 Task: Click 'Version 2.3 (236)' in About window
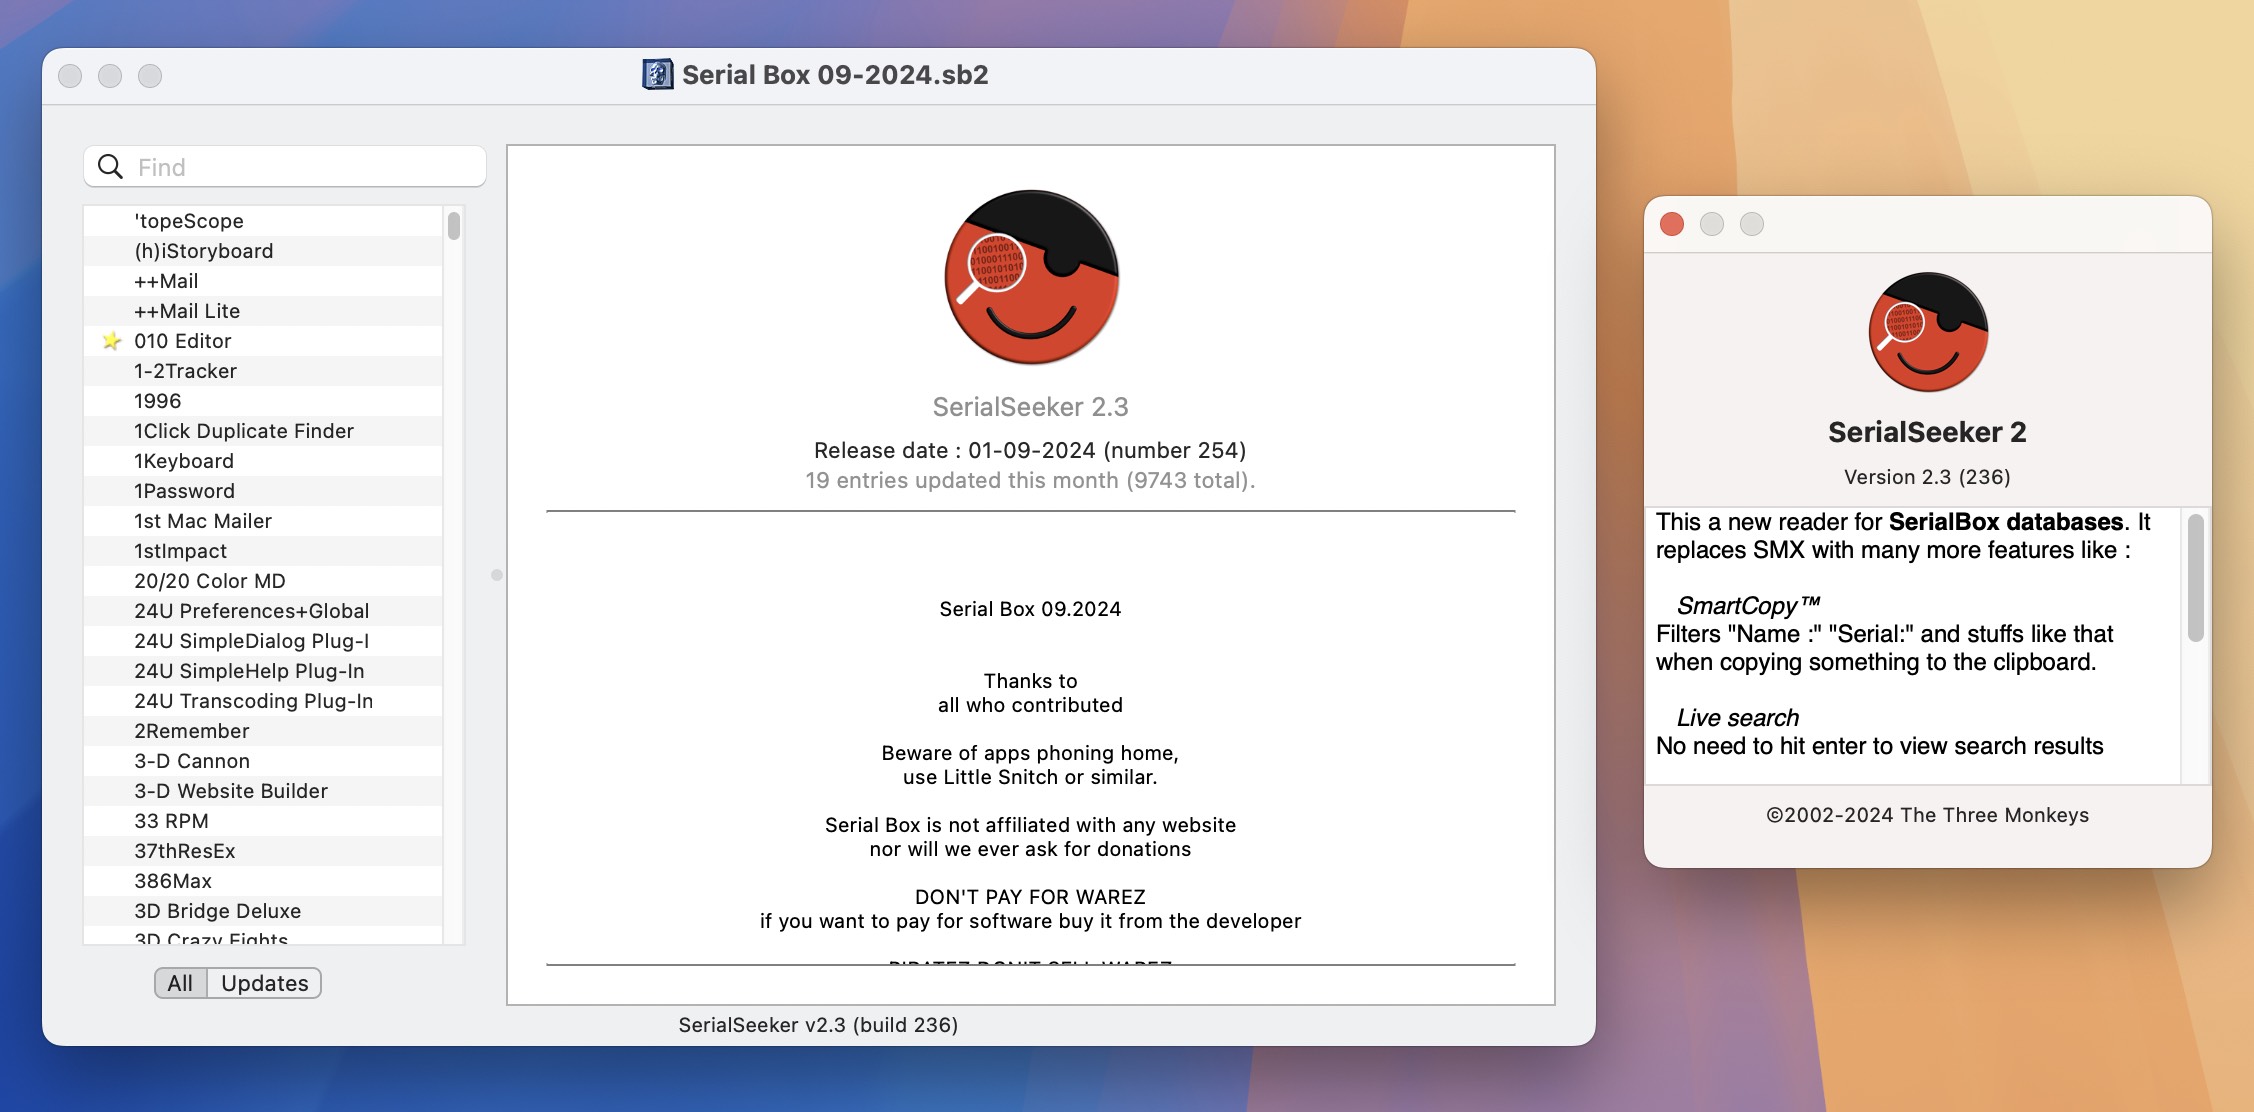tap(1927, 477)
